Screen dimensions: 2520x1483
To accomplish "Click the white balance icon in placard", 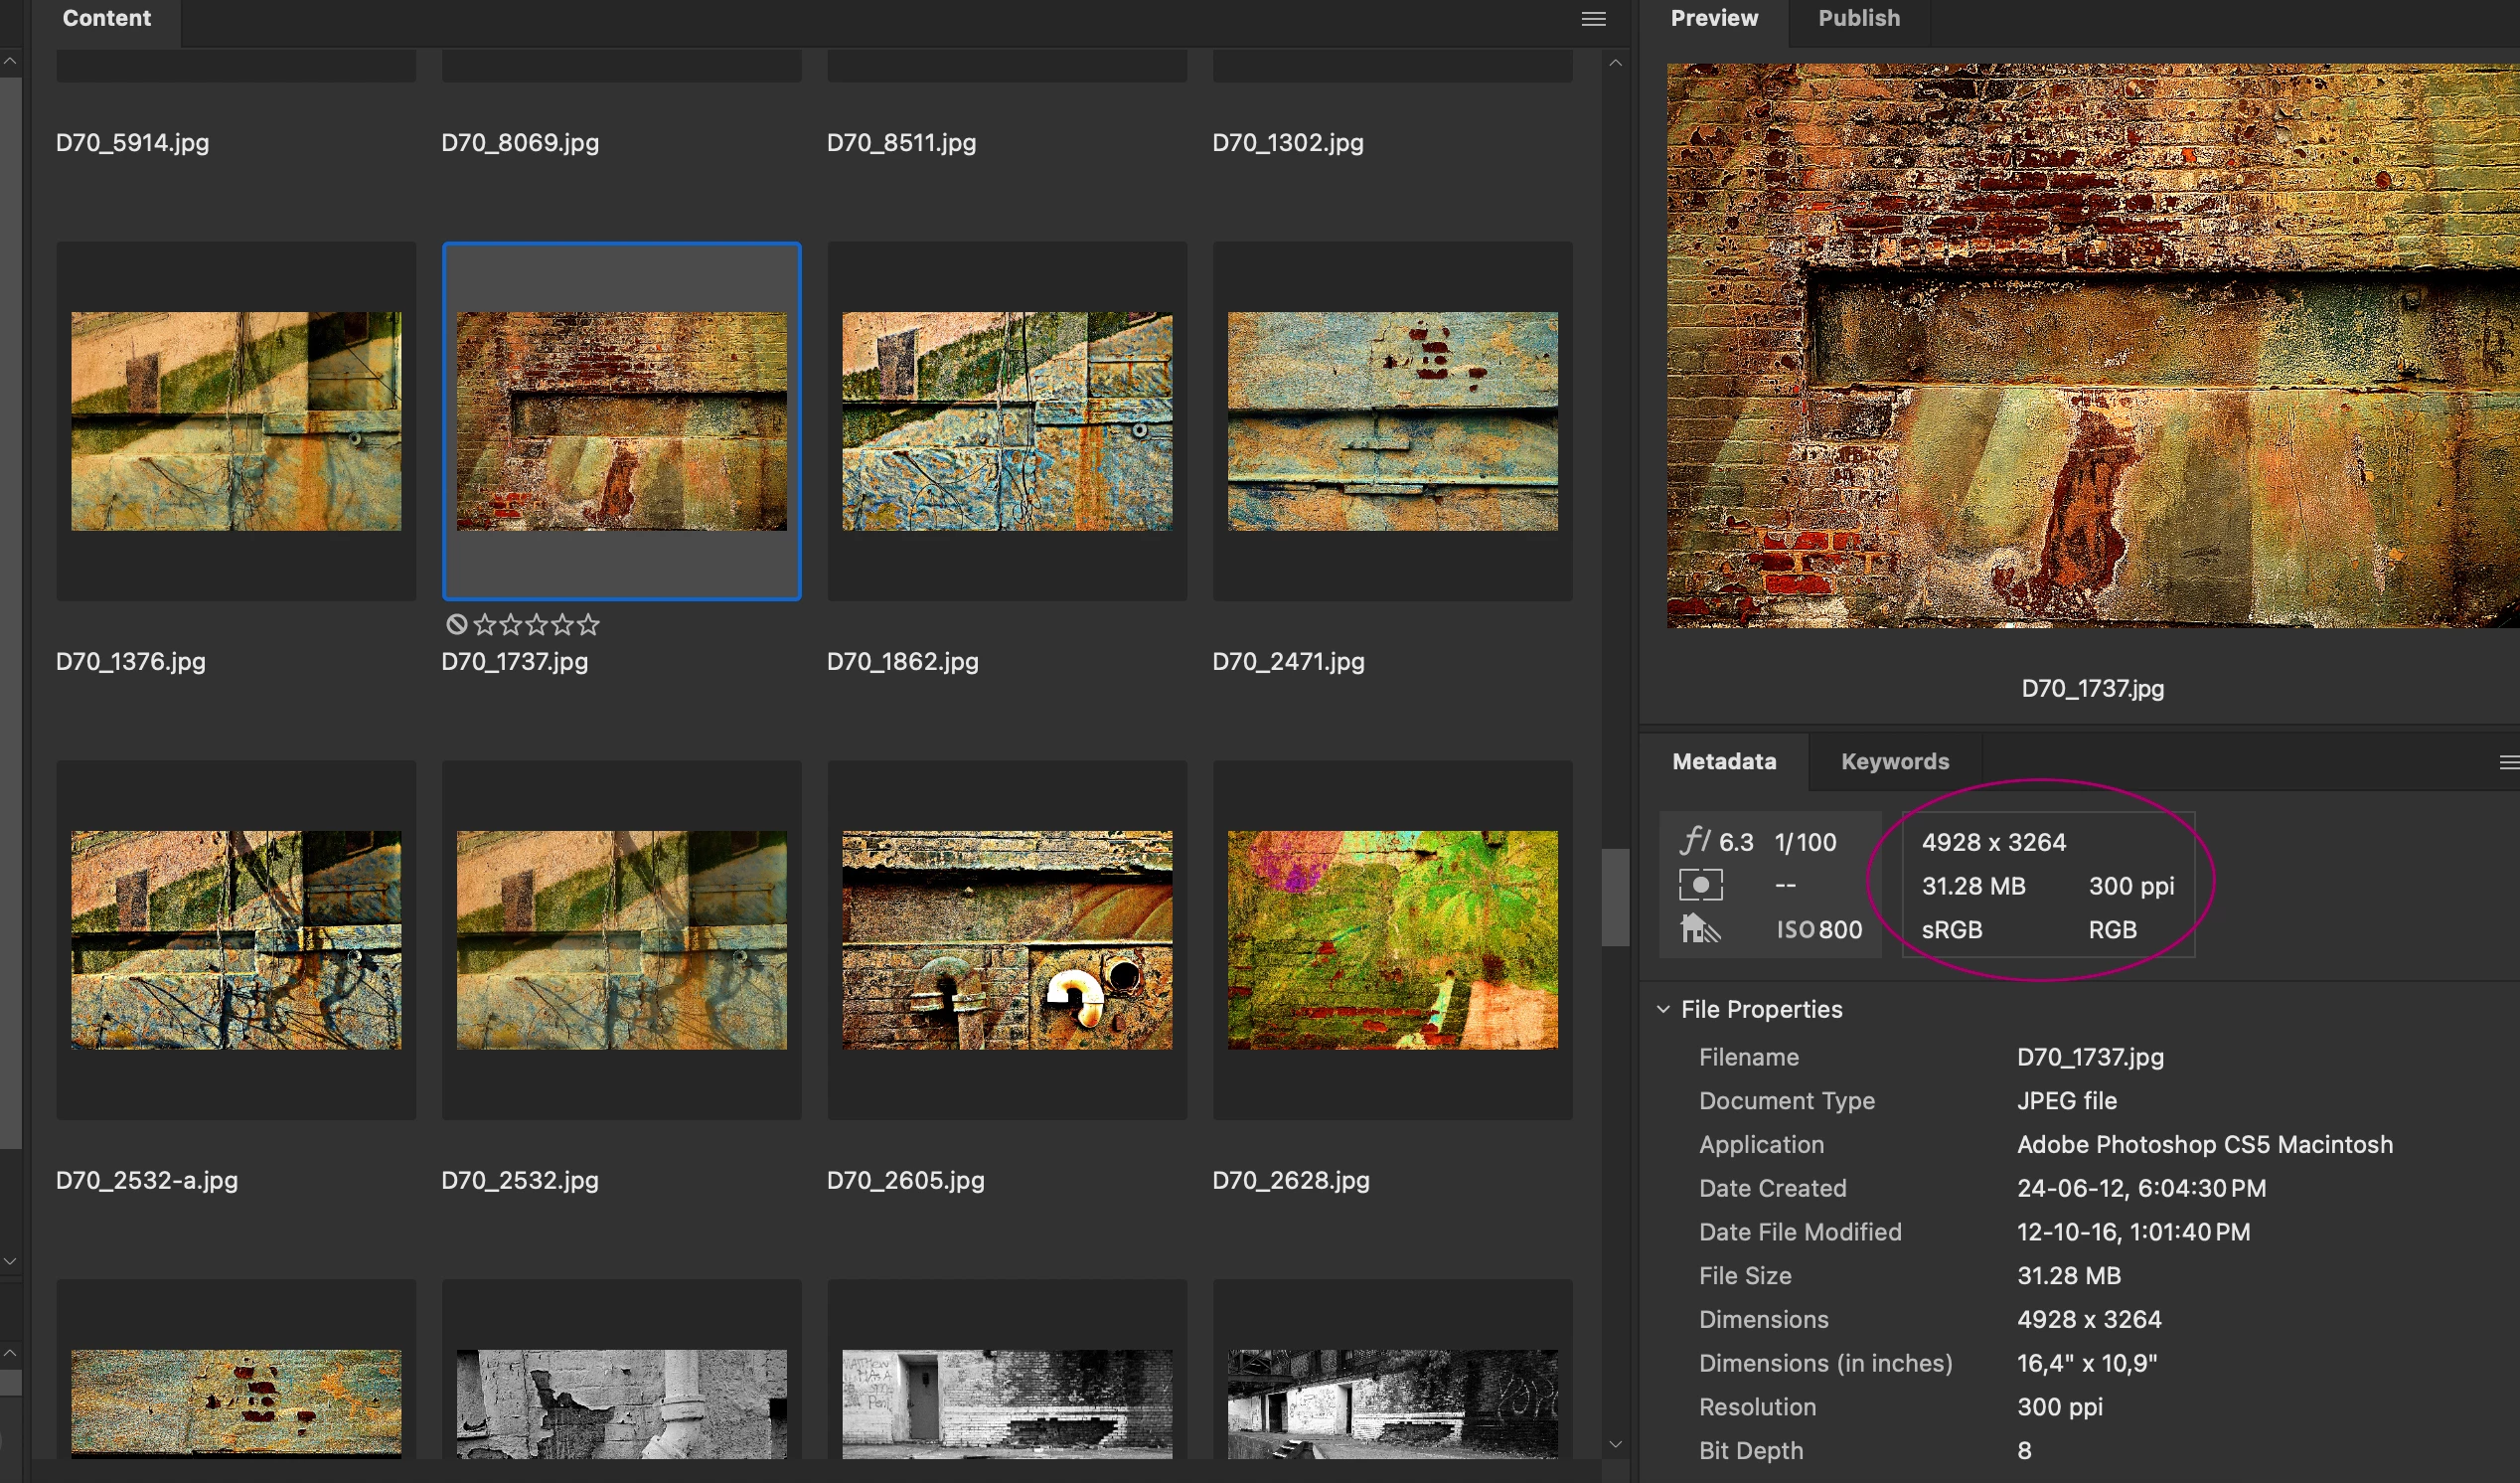I will pos(1700,929).
